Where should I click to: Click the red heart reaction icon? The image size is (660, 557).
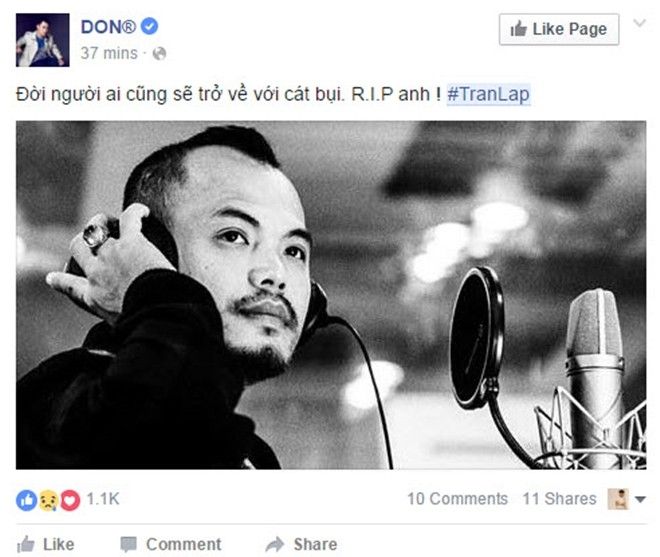70,500
